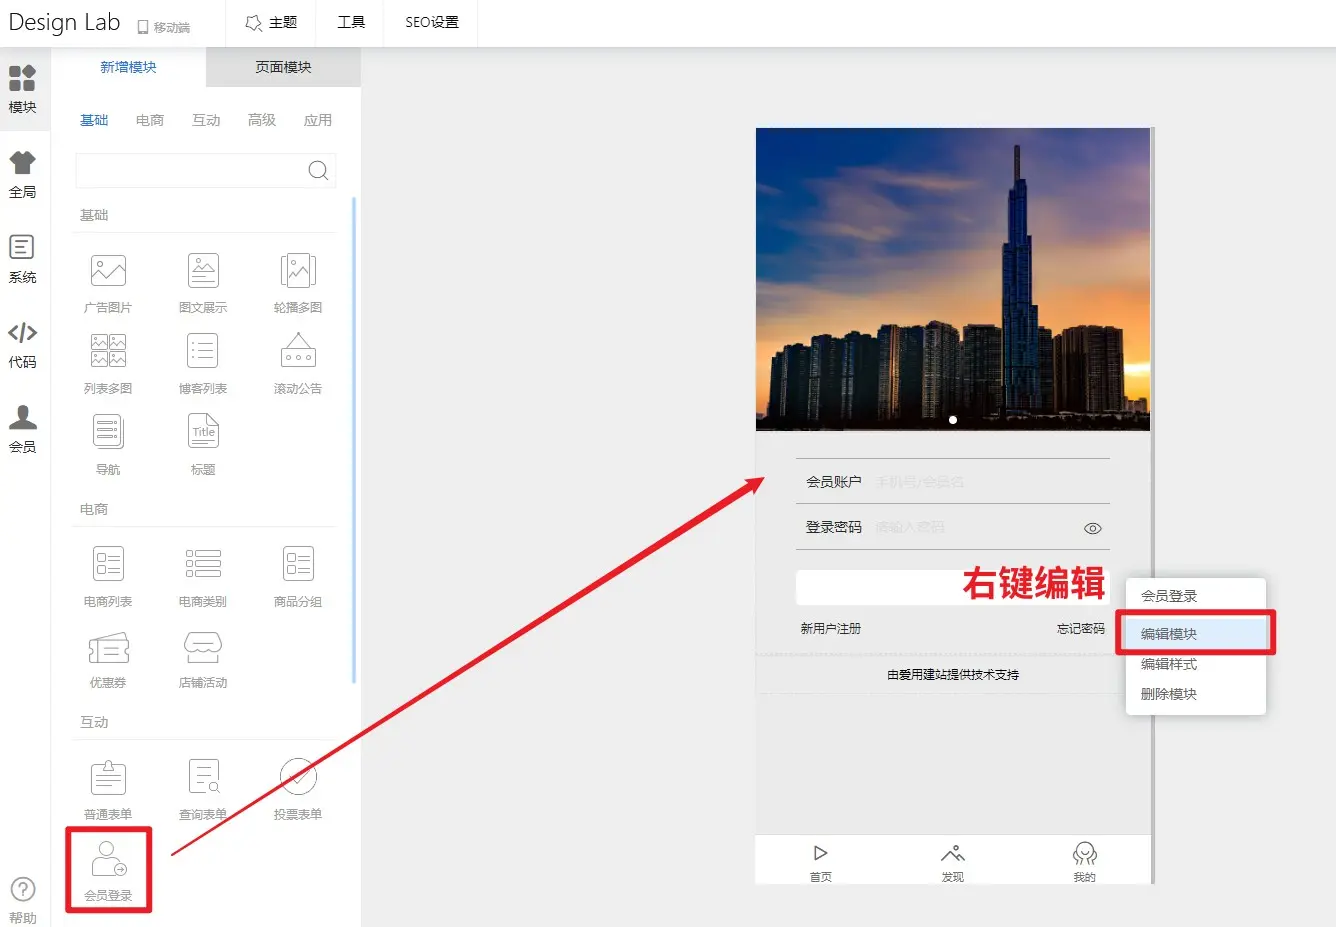Toggle the password visibility eye icon
Viewport: 1336px width, 927px height.
click(1092, 528)
